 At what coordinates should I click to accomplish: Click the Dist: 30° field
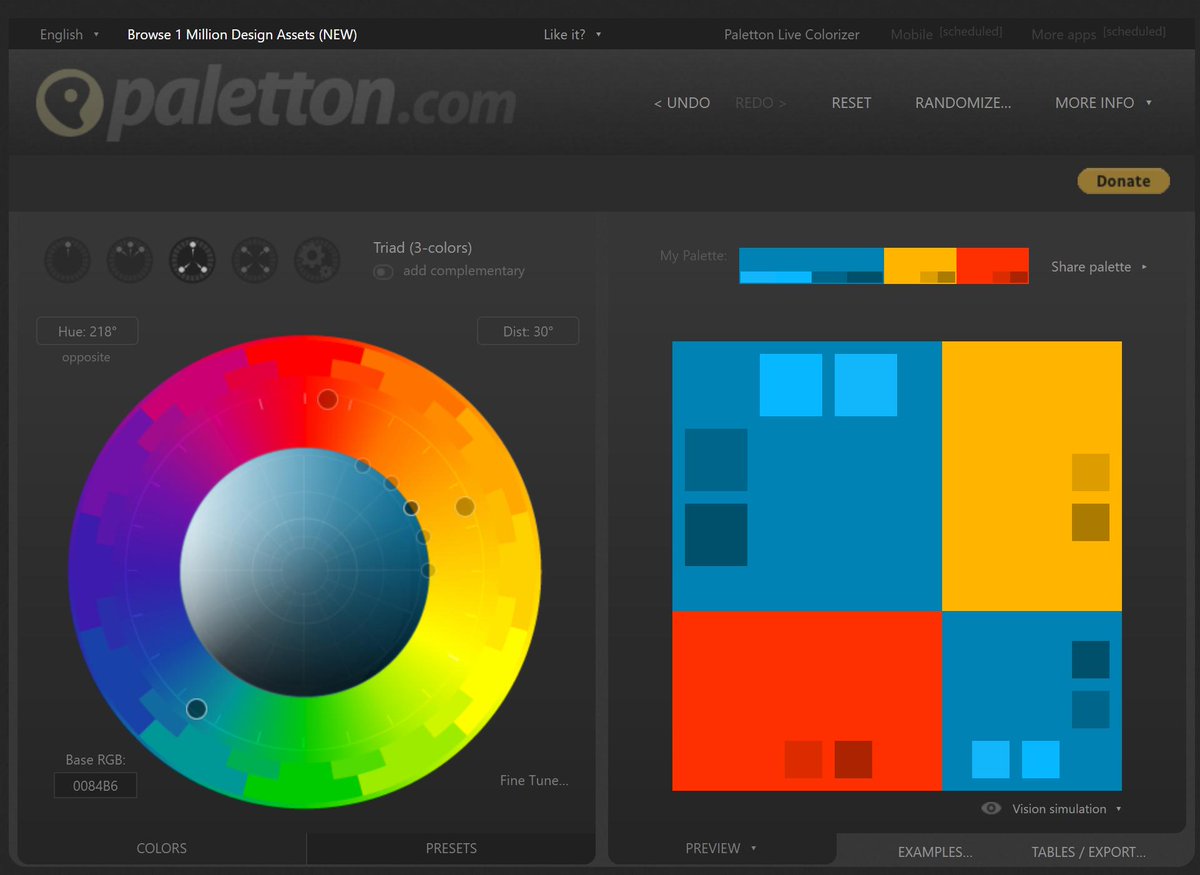click(x=528, y=331)
